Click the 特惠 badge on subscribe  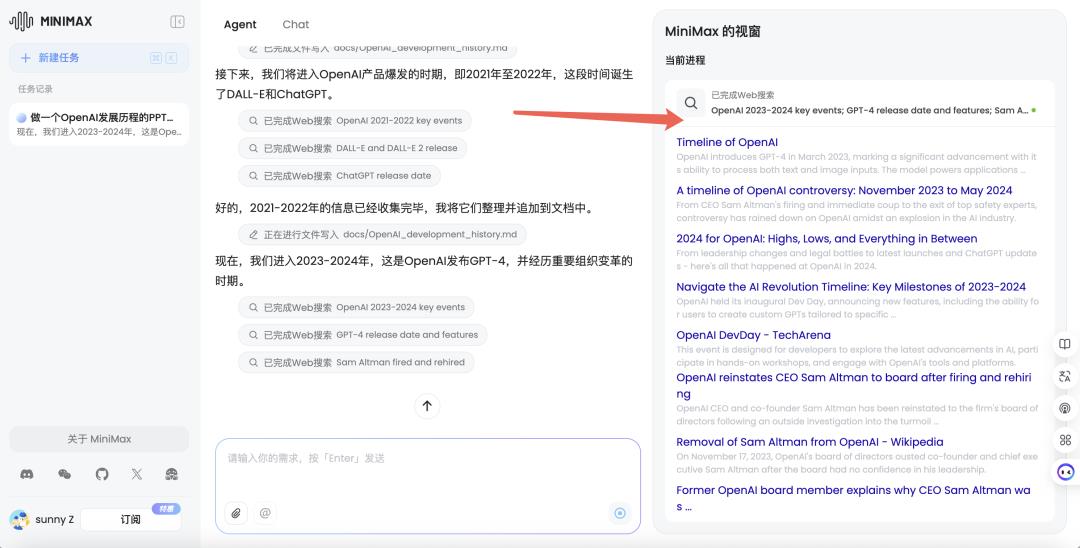point(166,509)
